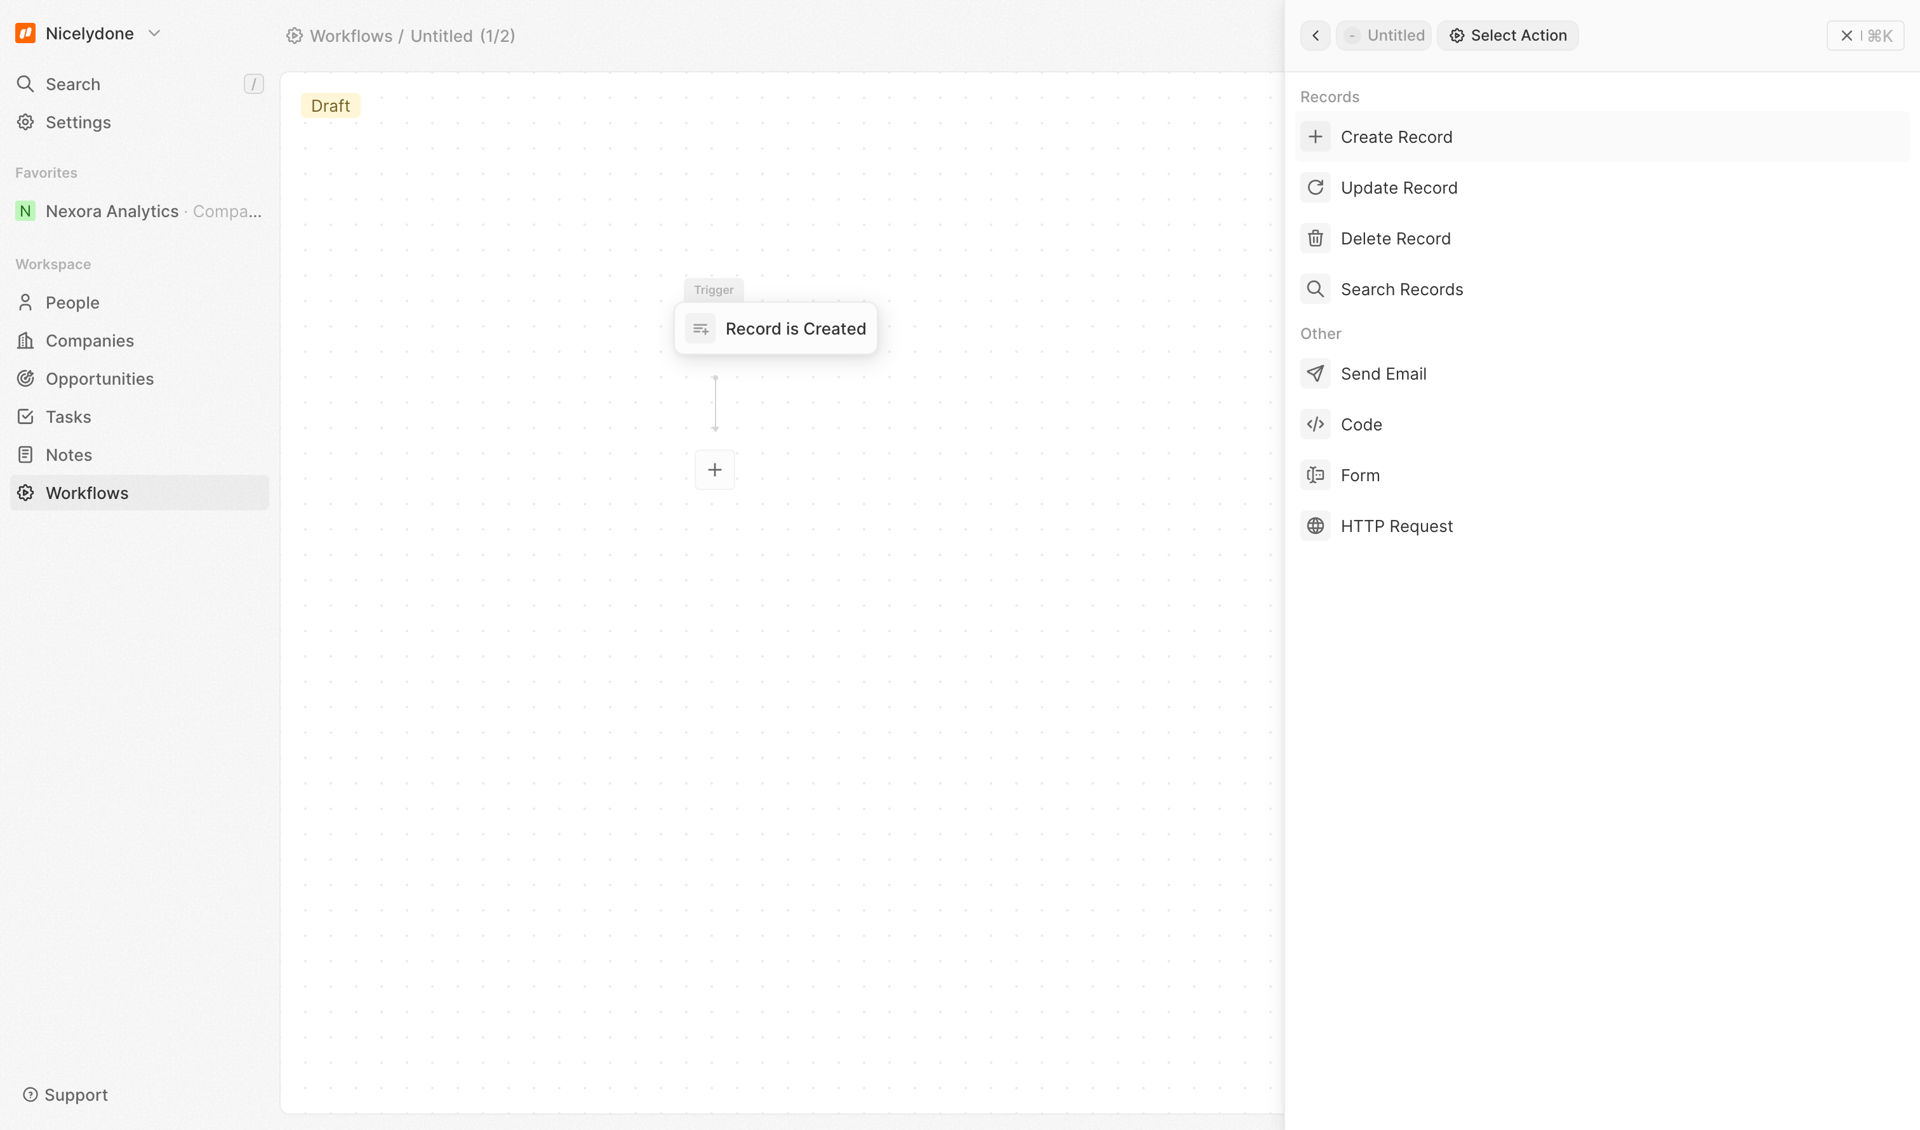Open Notes from the sidebar icon

pos(25,454)
